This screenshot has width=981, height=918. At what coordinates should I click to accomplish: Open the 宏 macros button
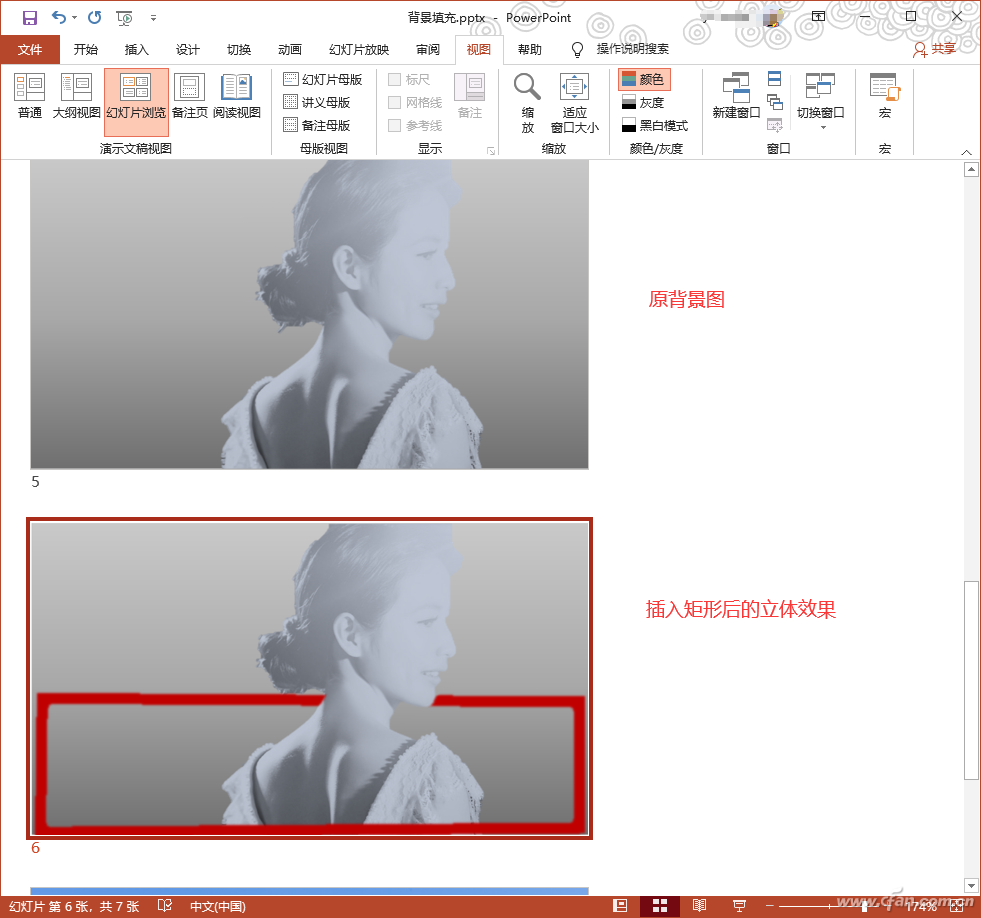(x=885, y=96)
